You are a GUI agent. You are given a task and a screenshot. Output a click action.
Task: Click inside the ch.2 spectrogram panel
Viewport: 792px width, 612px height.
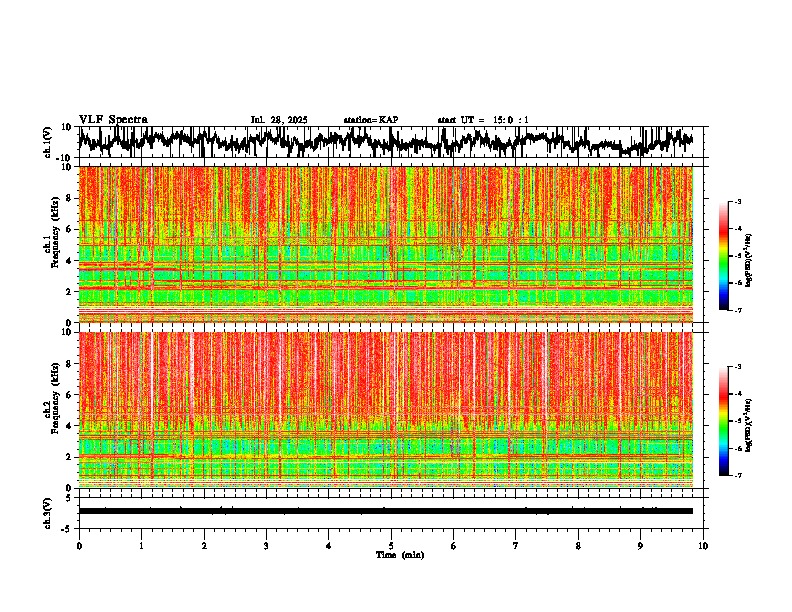386,410
